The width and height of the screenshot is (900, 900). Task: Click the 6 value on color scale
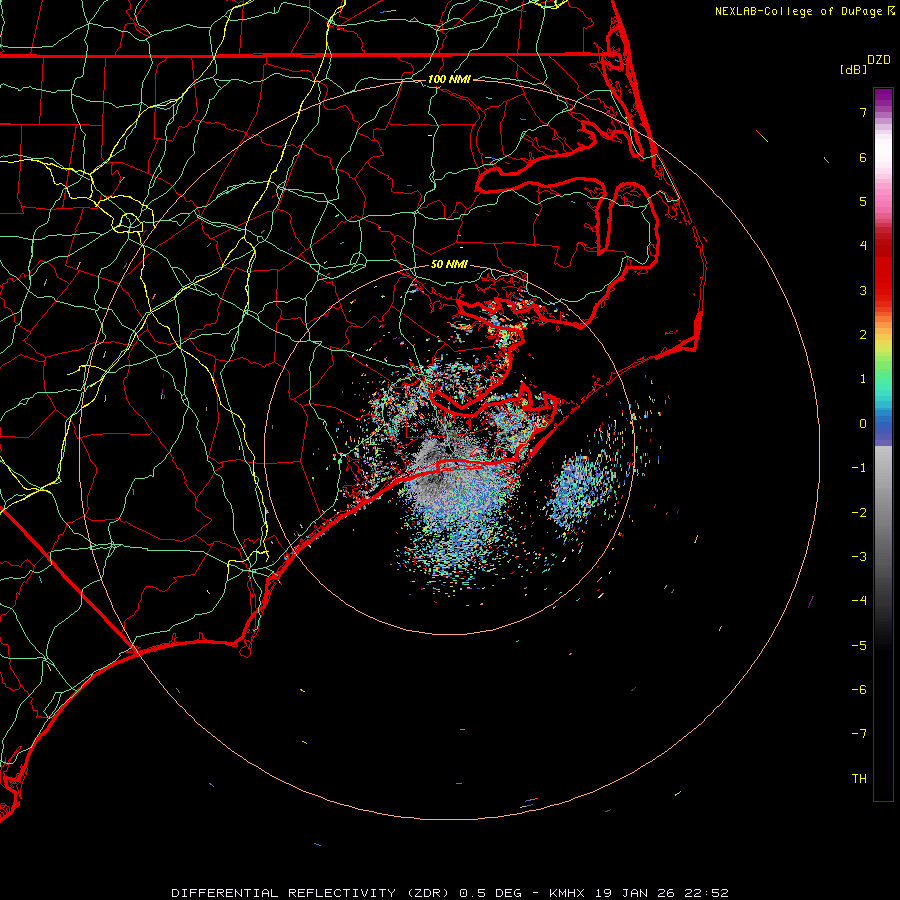[863, 157]
